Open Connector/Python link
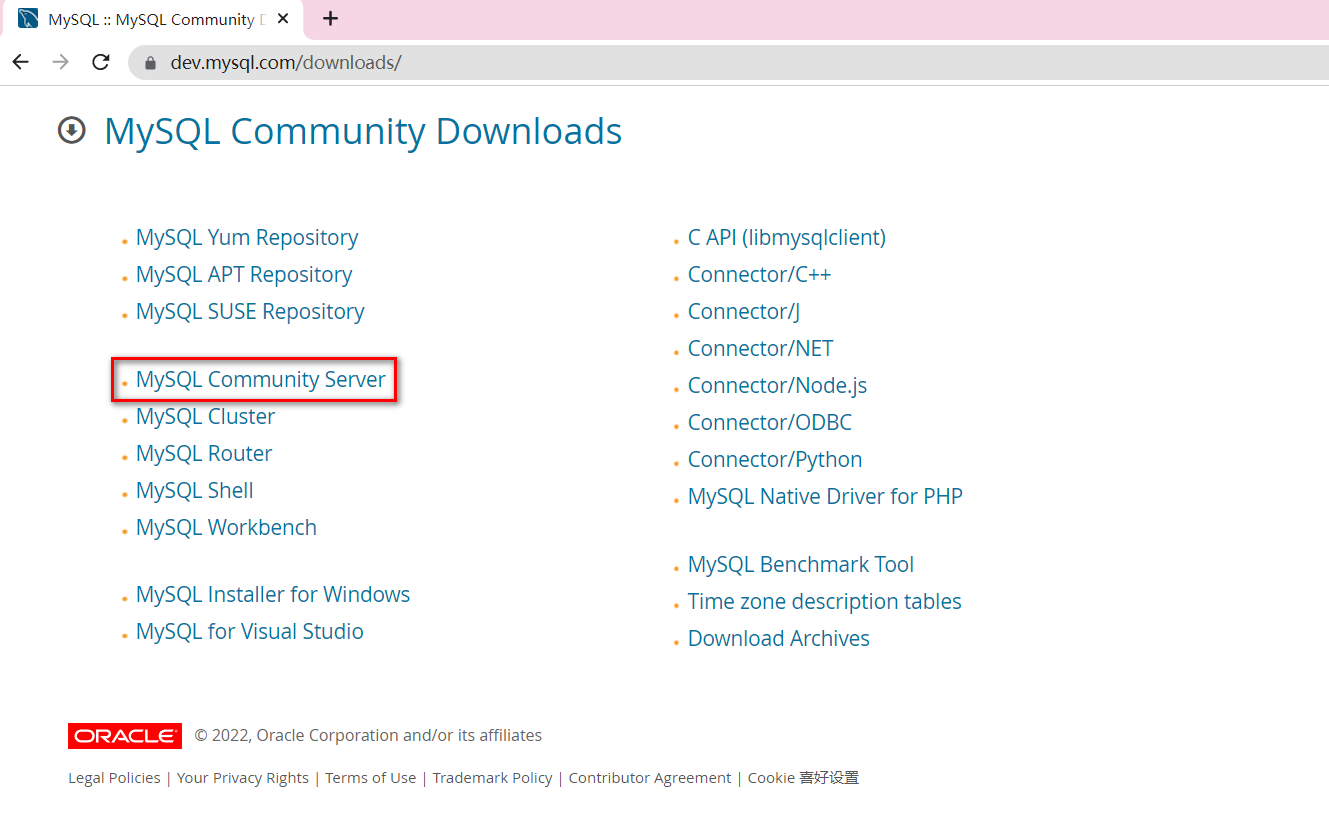 click(775, 460)
